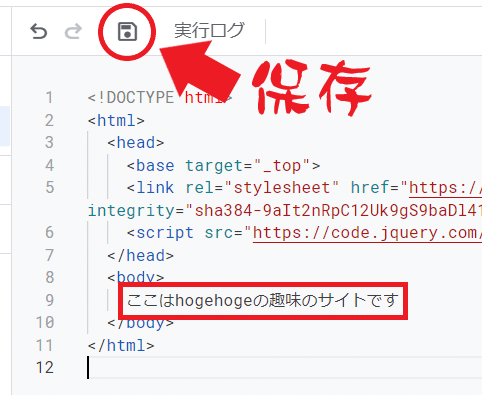Click the integrity="sha384 attribute text
The width and height of the screenshot is (482, 395).
point(285,211)
